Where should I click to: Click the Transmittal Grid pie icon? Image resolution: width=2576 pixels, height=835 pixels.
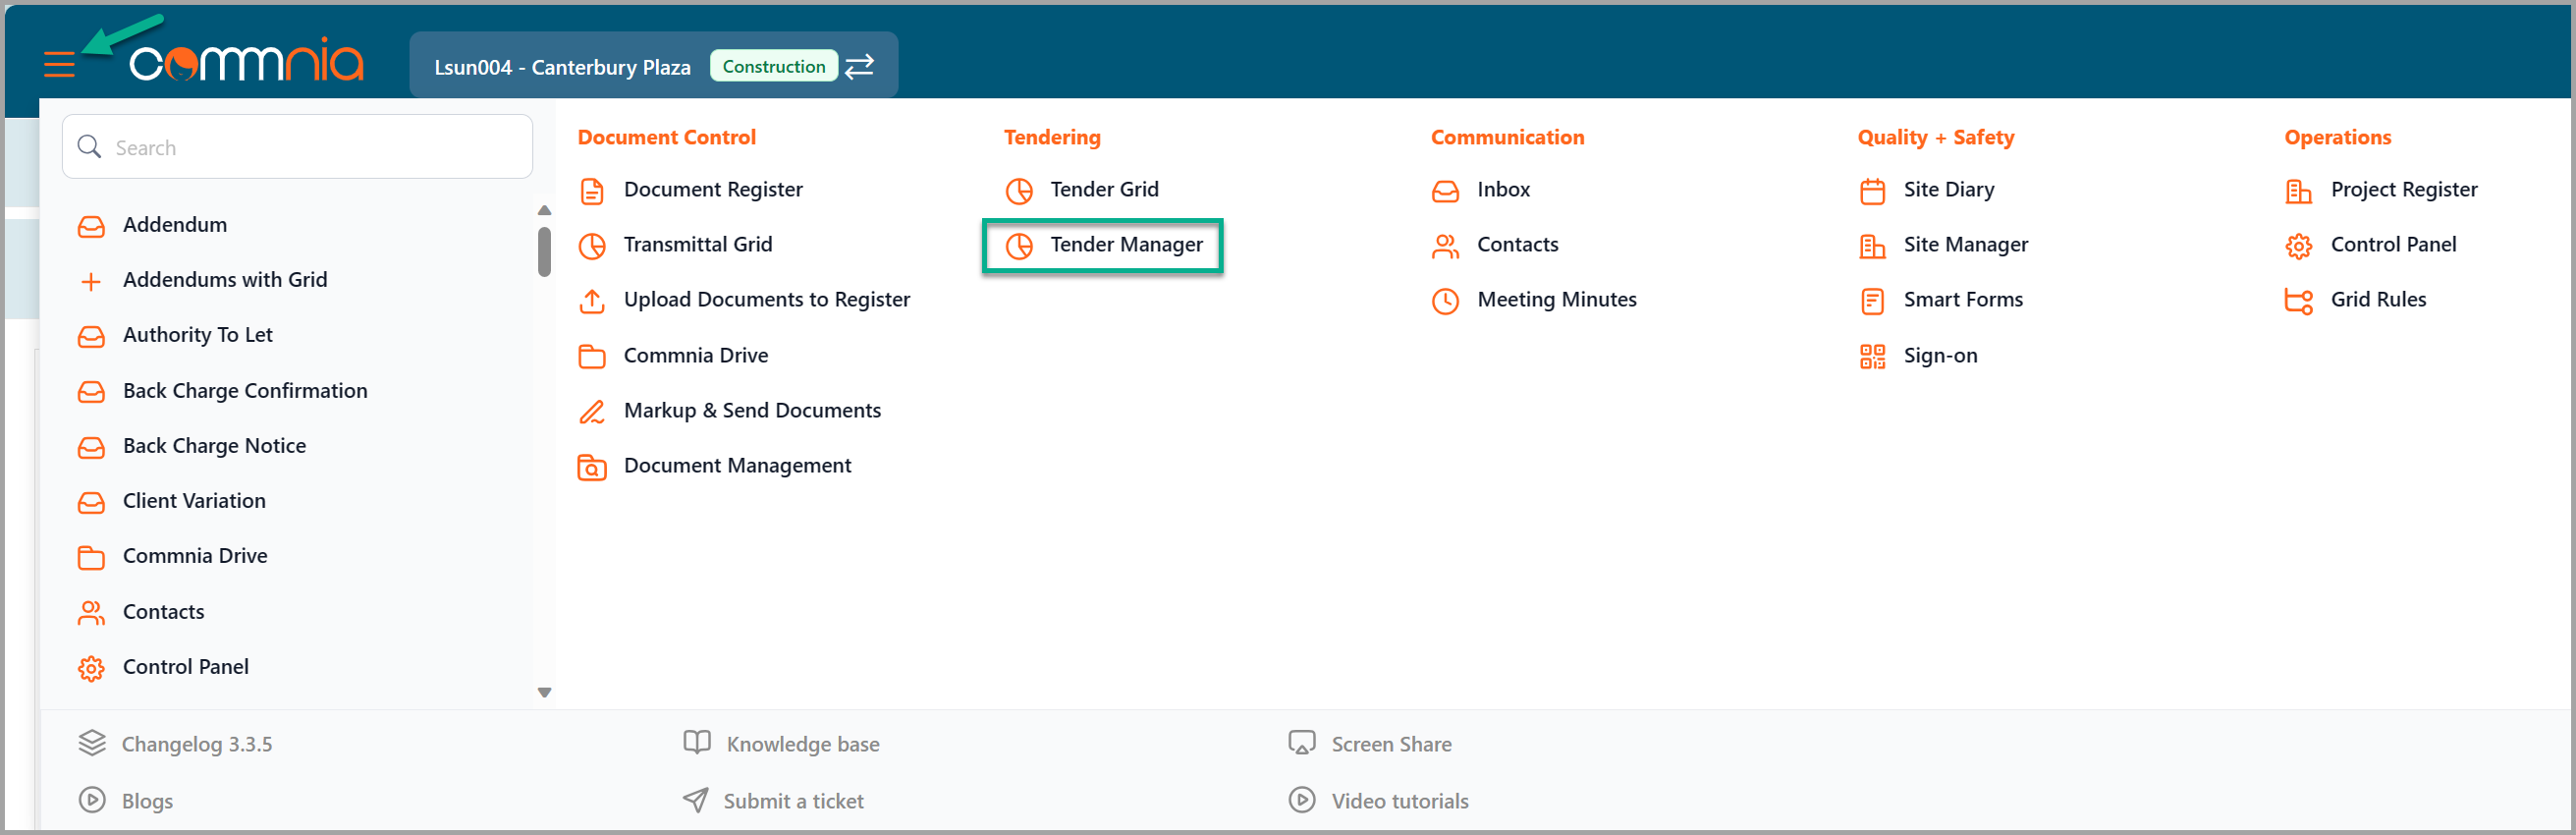click(x=592, y=246)
